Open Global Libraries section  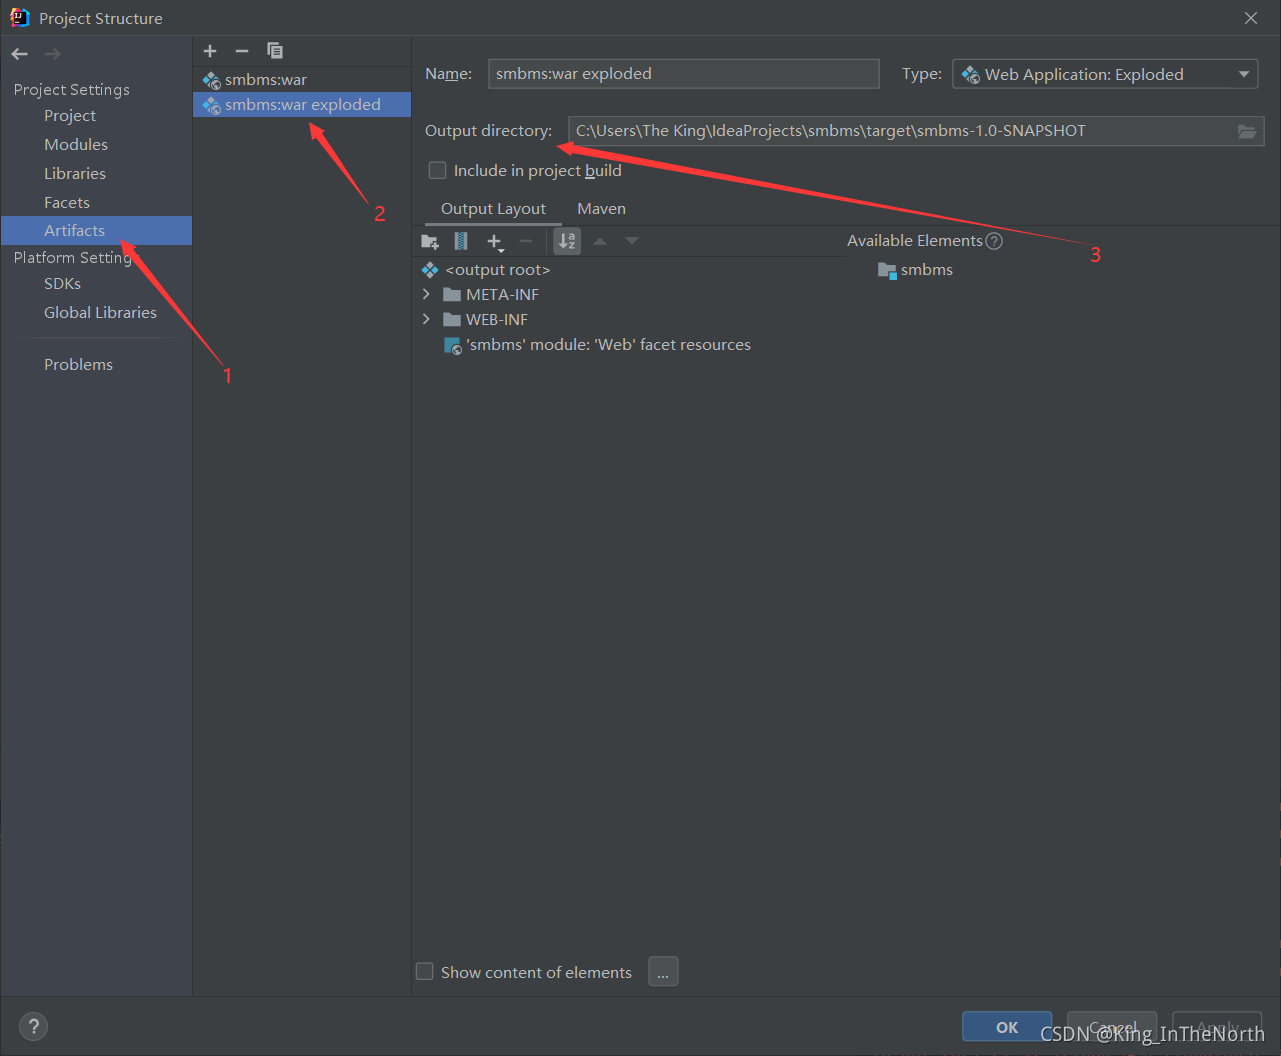click(x=100, y=313)
